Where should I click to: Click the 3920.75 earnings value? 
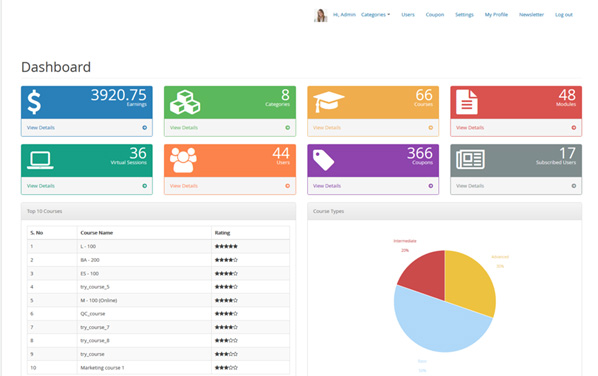[119, 95]
